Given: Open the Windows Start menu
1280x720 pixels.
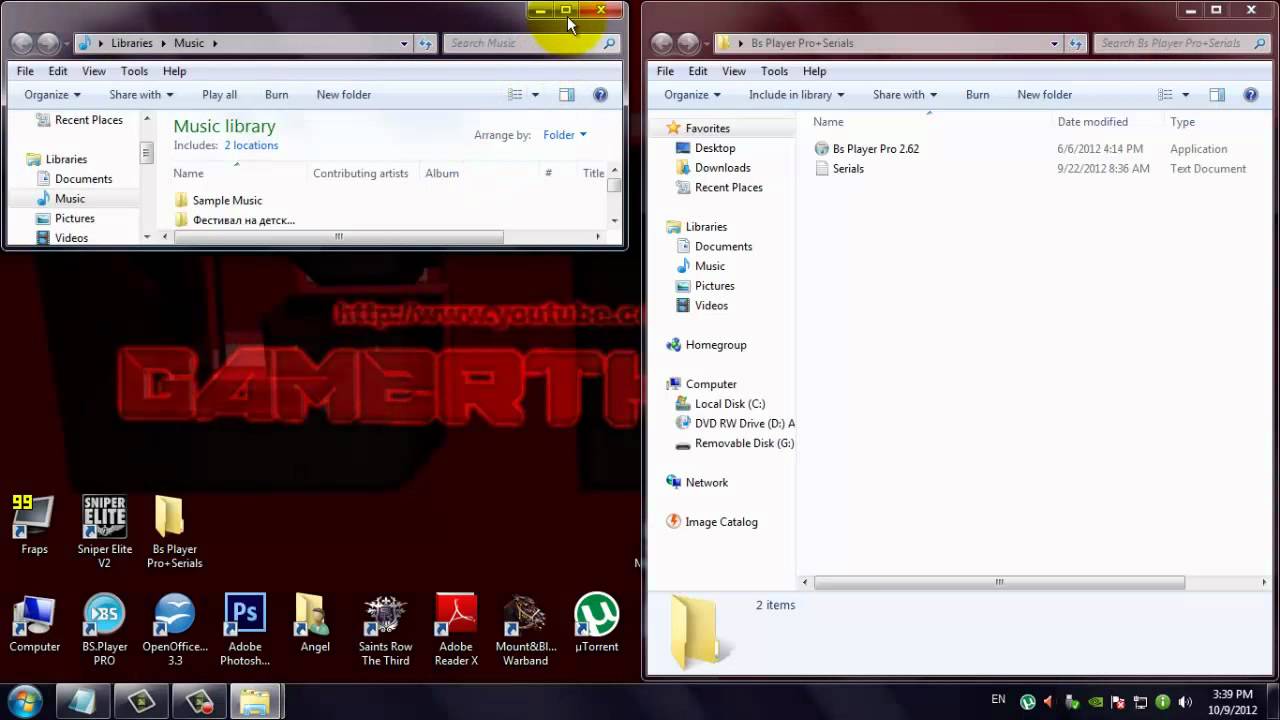Looking at the screenshot, I should pyautogui.click(x=24, y=701).
